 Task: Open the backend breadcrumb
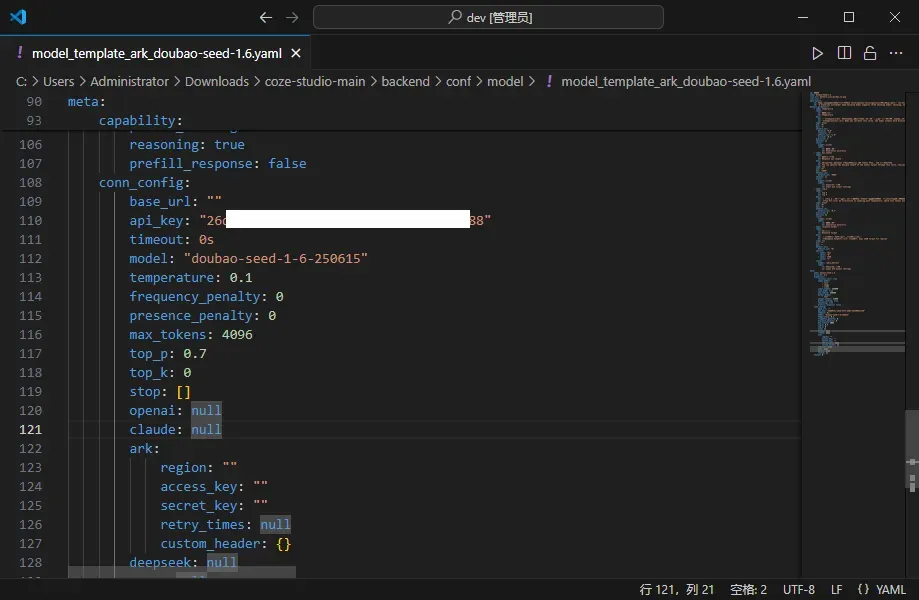pyautogui.click(x=406, y=81)
